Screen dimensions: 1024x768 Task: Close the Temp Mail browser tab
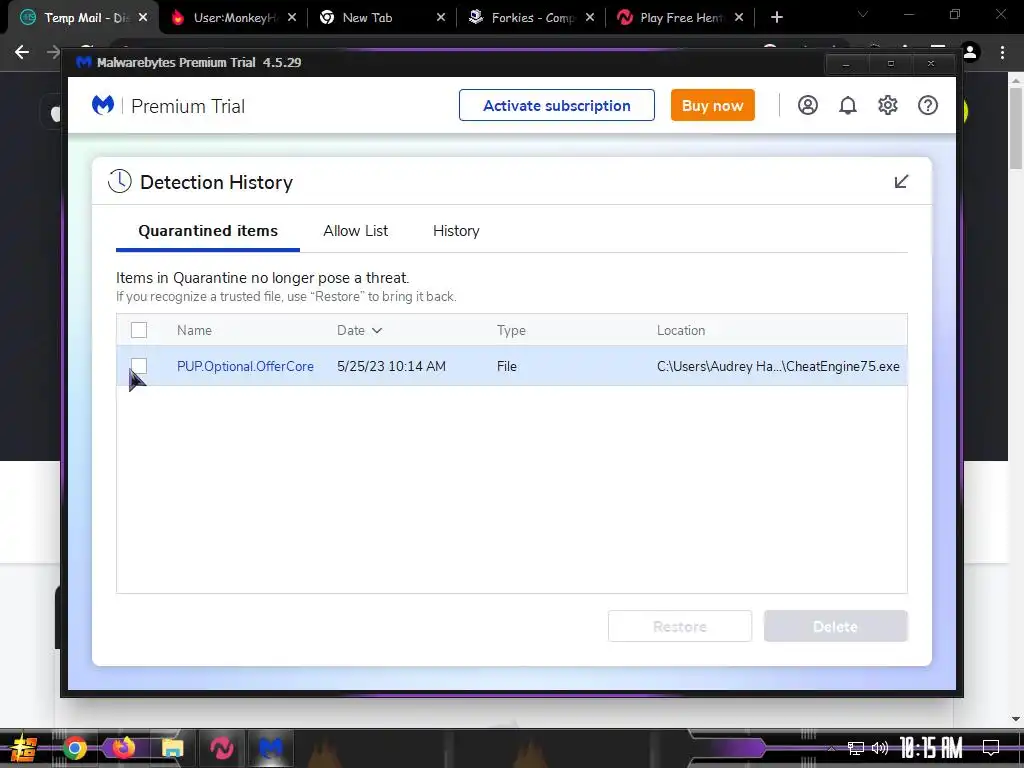[143, 18]
